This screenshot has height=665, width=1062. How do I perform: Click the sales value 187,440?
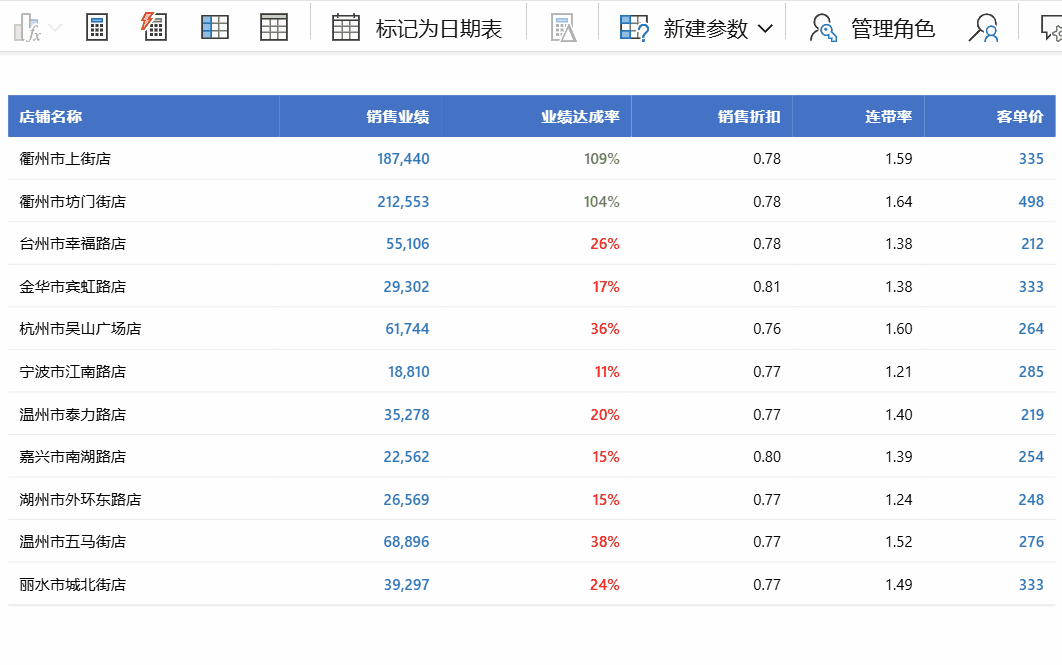403,158
